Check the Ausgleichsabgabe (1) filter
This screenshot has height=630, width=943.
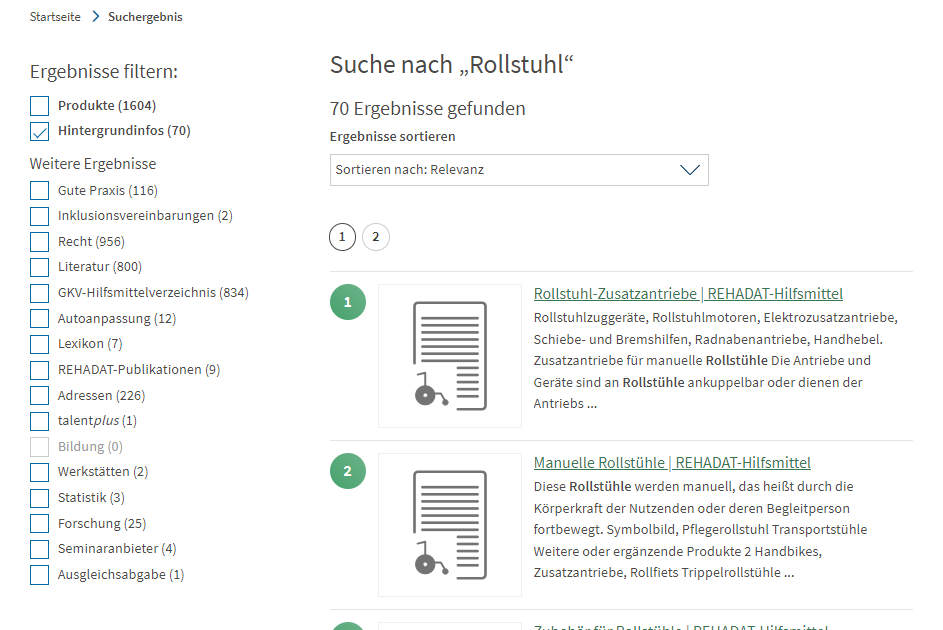[40, 575]
